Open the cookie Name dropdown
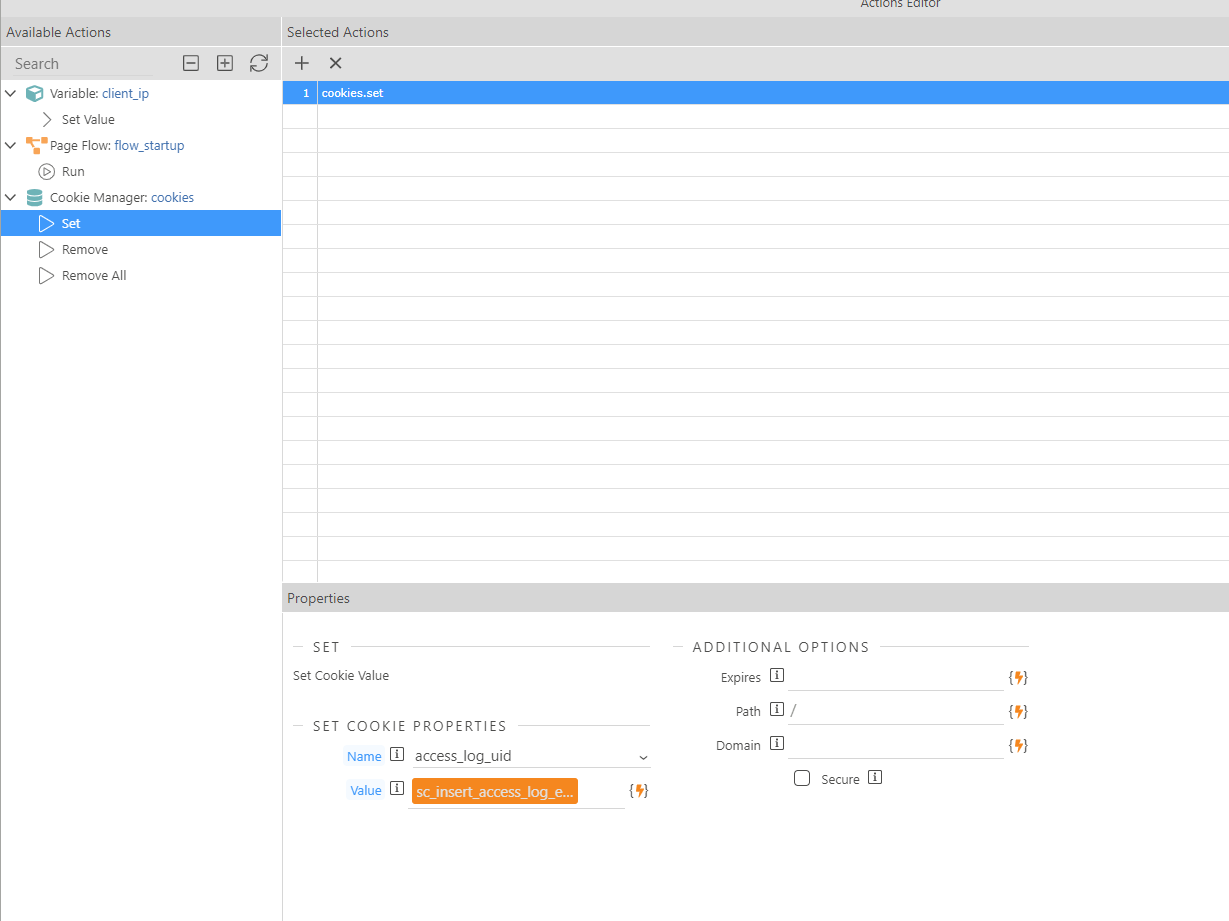The width and height of the screenshot is (1229, 921). click(531, 756)
